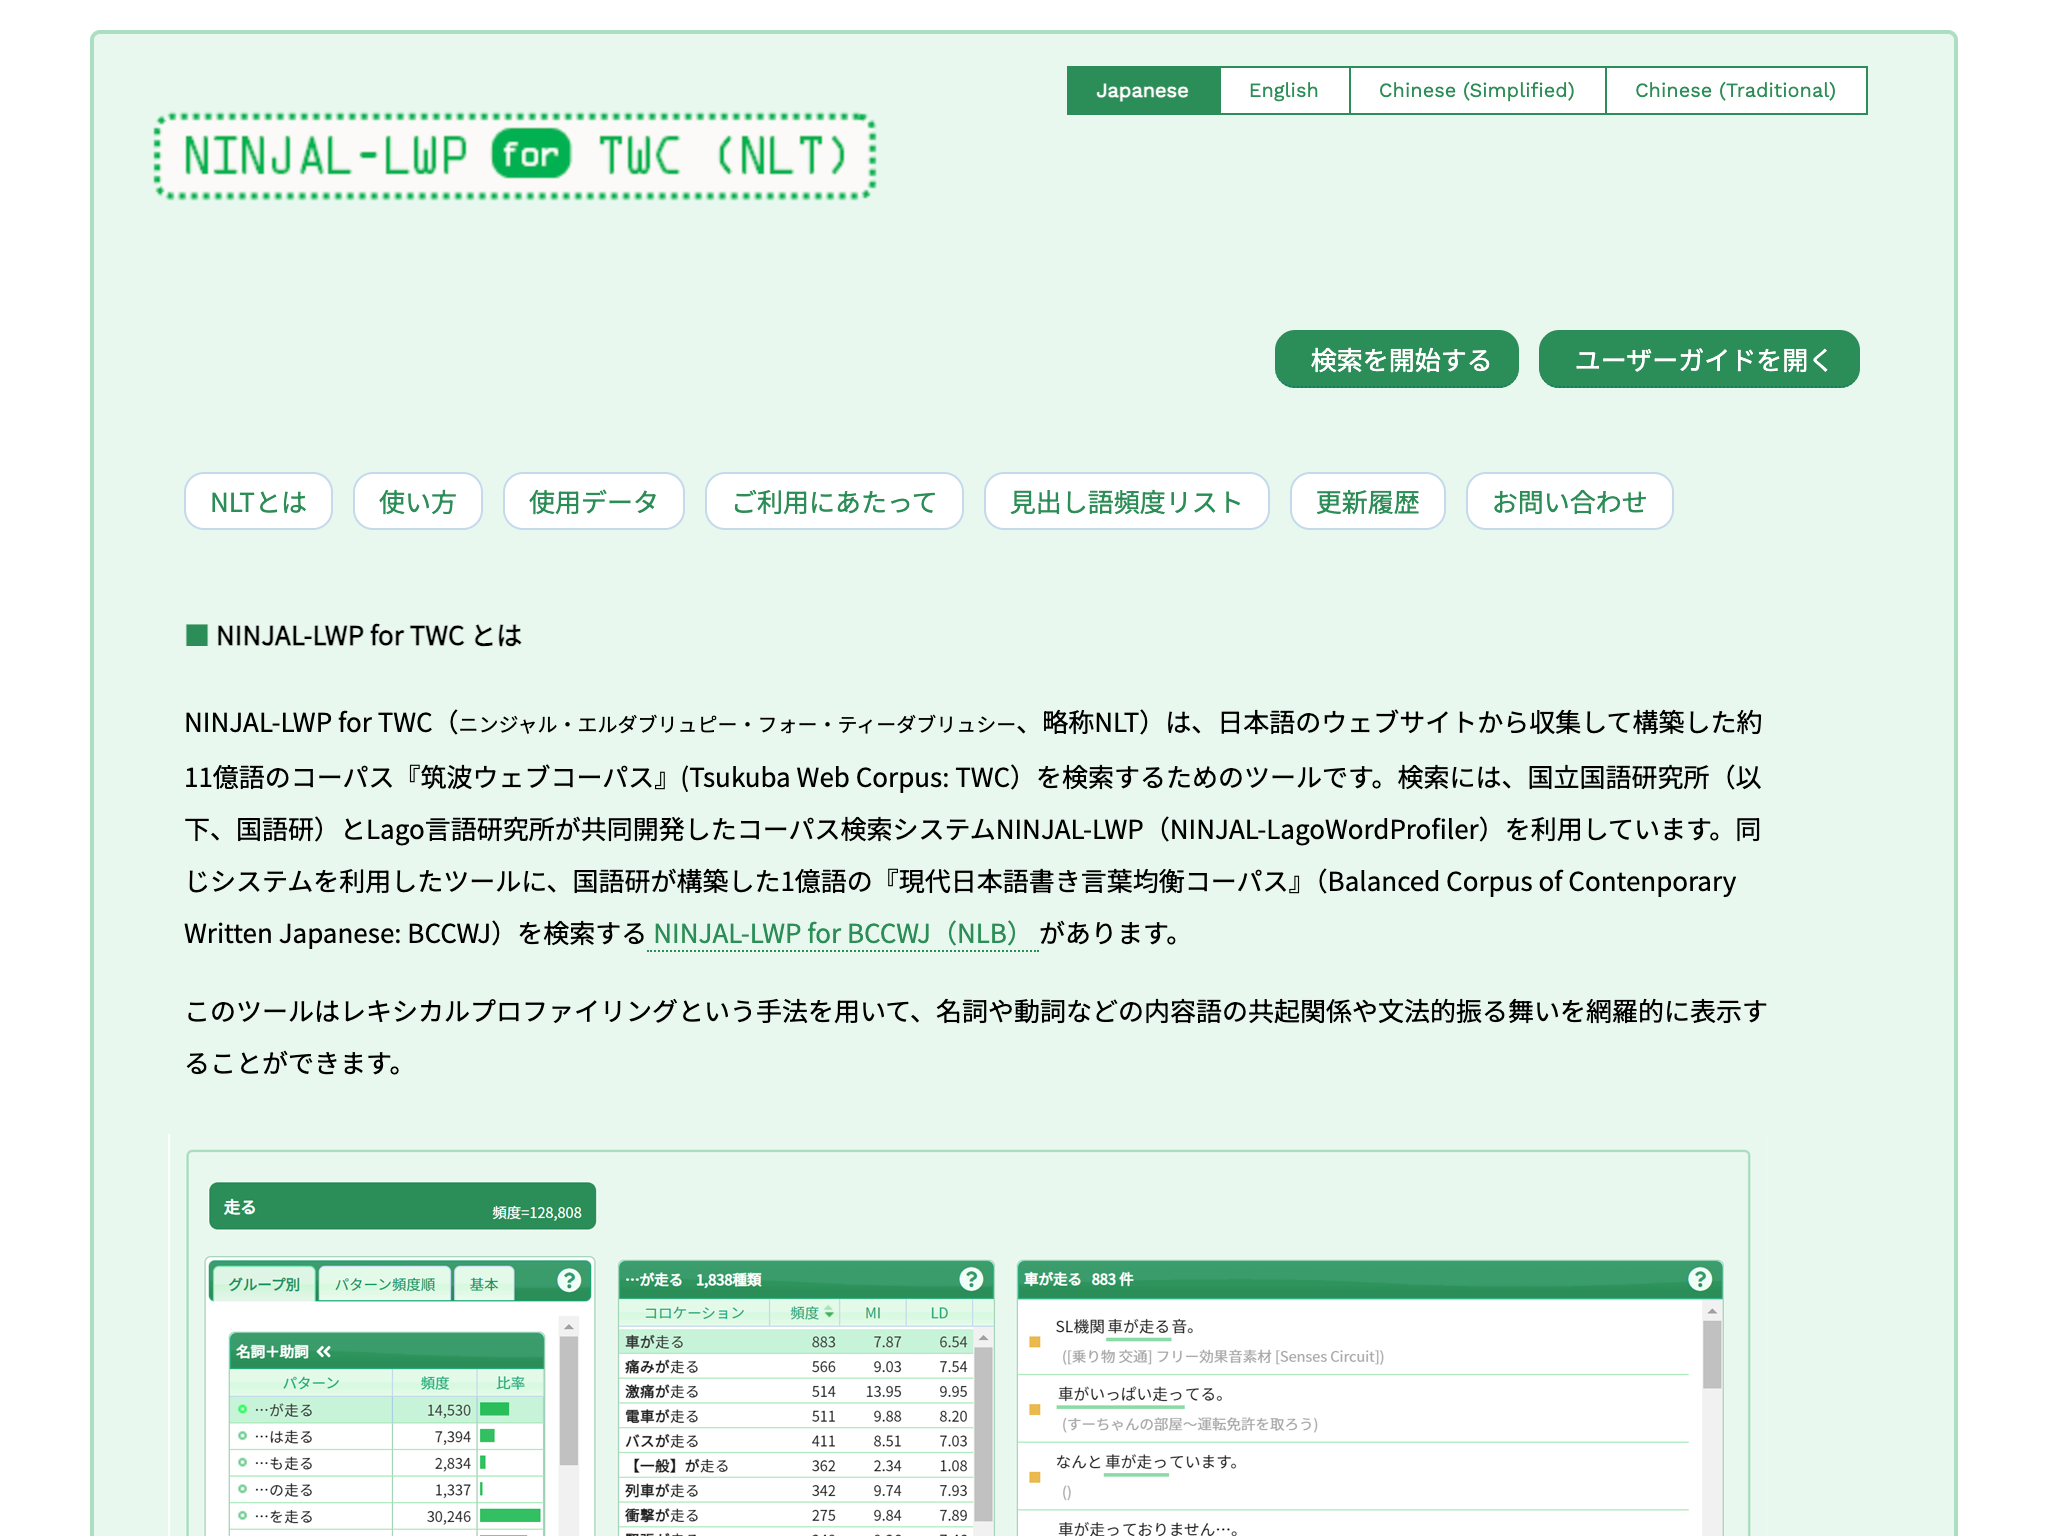The height and width of the screenshot is (1536, 2048).
Task: Click the 頻度 sort arrows in the collocation table
Action: point(829,1313)
